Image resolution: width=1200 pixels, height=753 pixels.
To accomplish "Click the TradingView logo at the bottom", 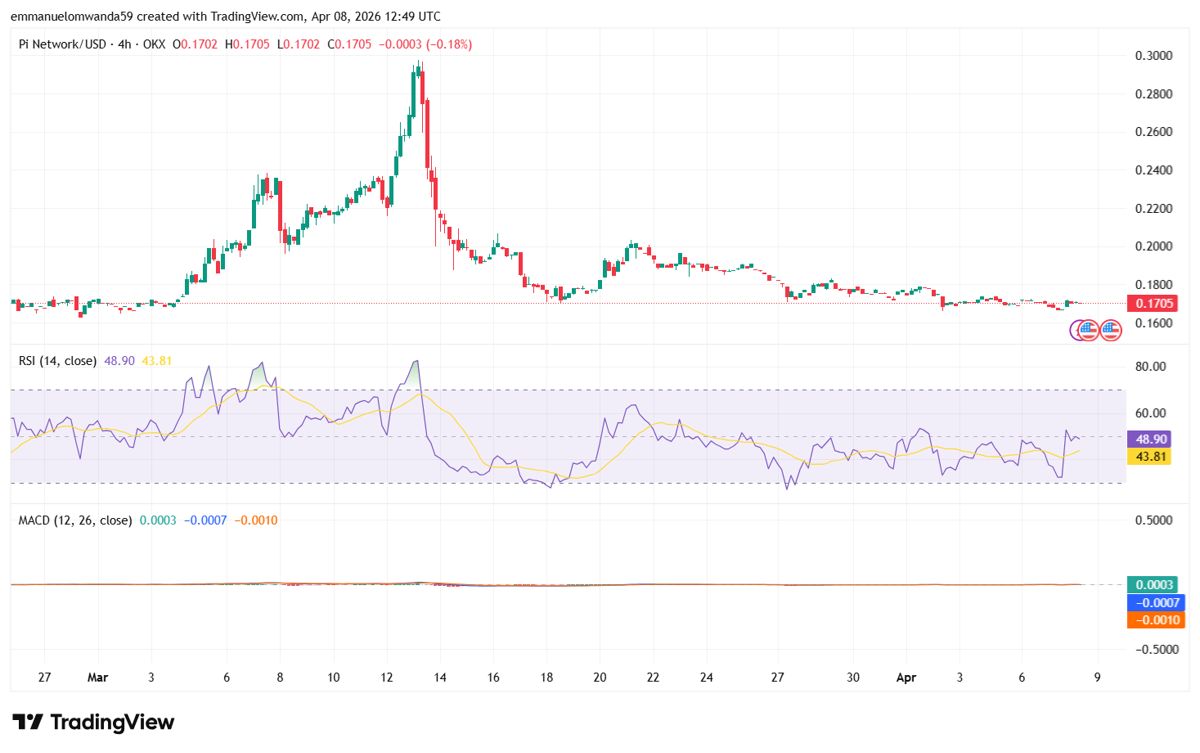I will tap(93, 722).
